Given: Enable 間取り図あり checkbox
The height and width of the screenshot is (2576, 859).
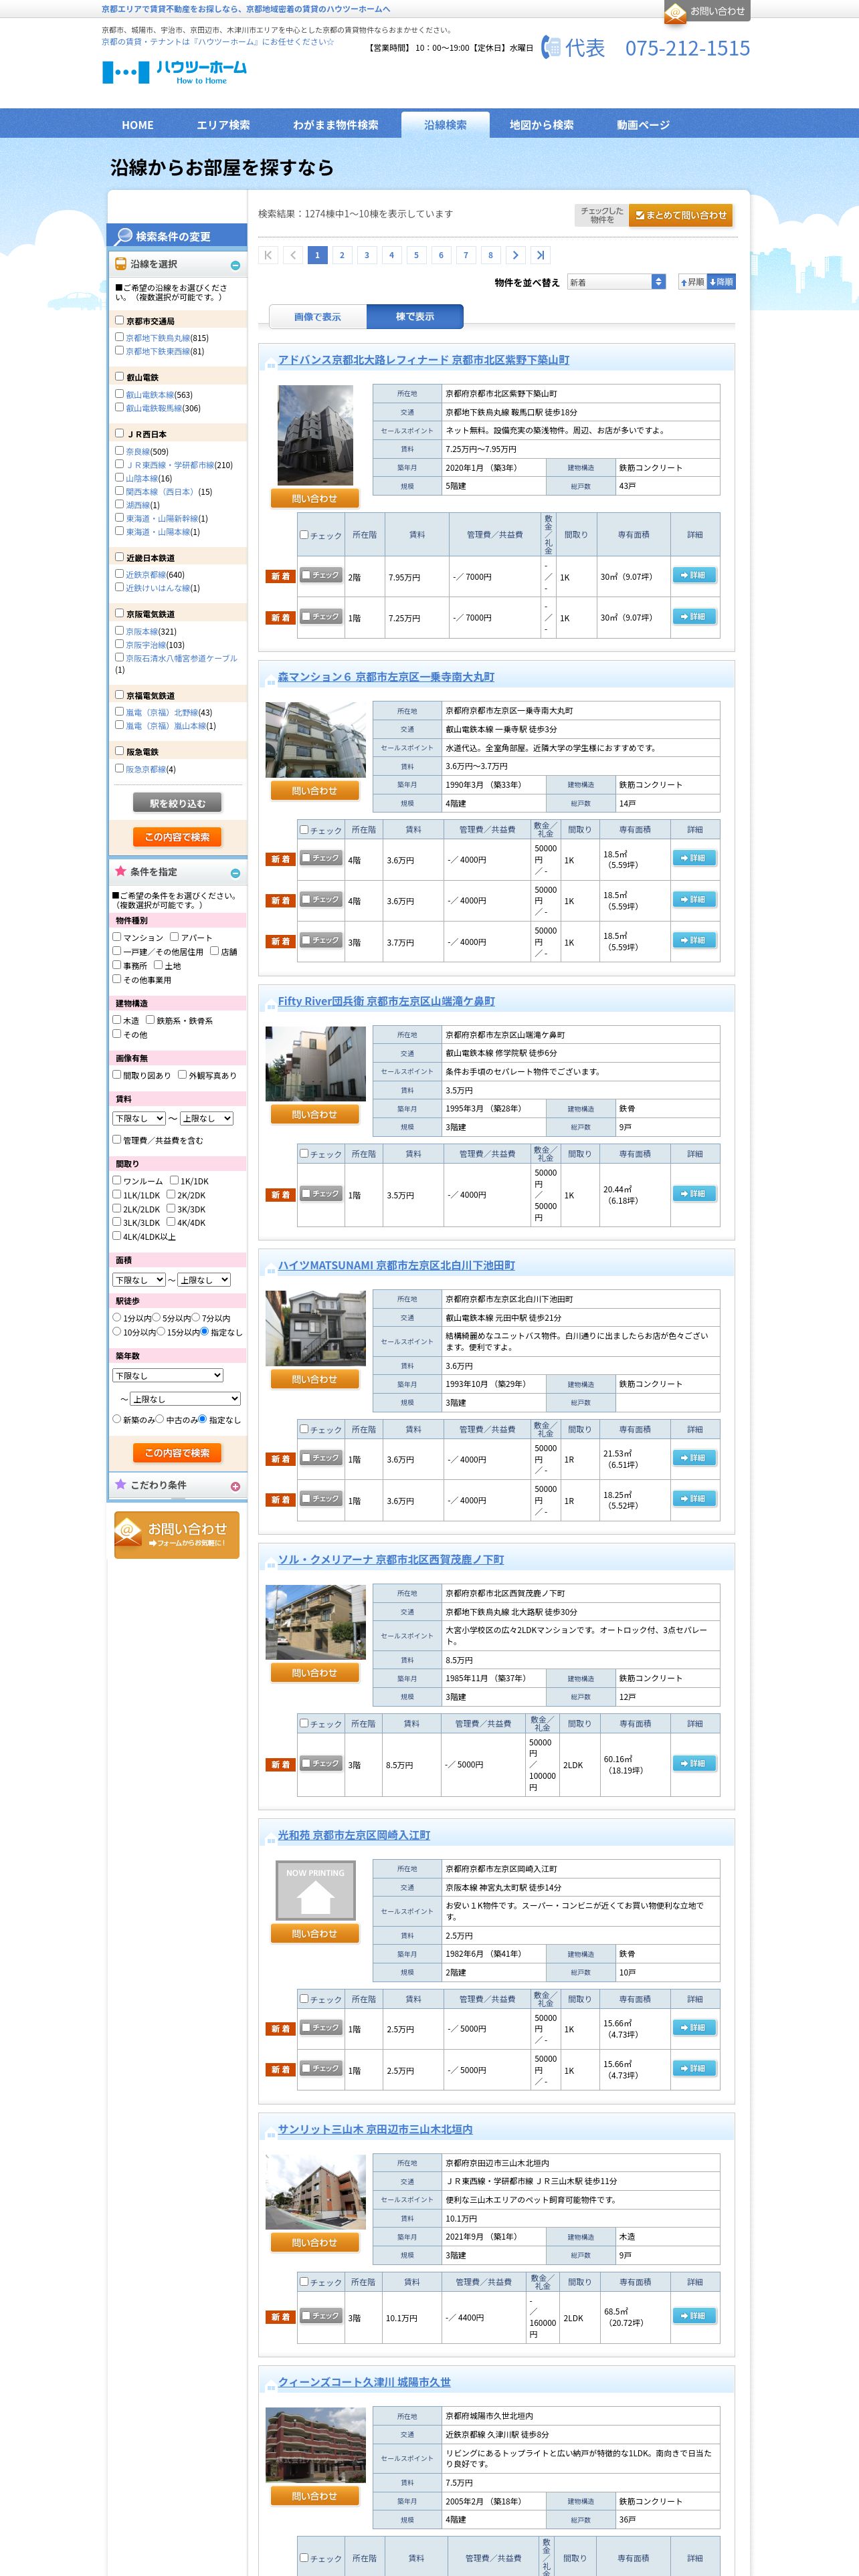Looking at the screenshot, I should click(117, 1074).
